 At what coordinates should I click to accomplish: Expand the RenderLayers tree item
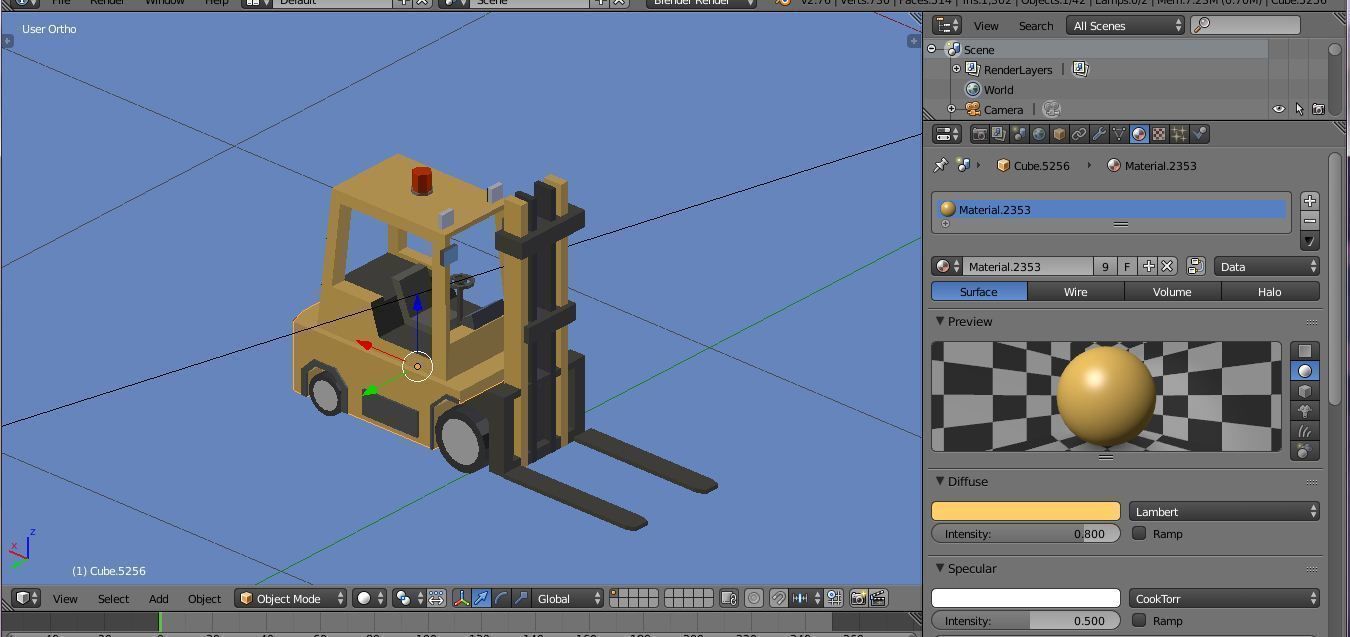point(956,69)
